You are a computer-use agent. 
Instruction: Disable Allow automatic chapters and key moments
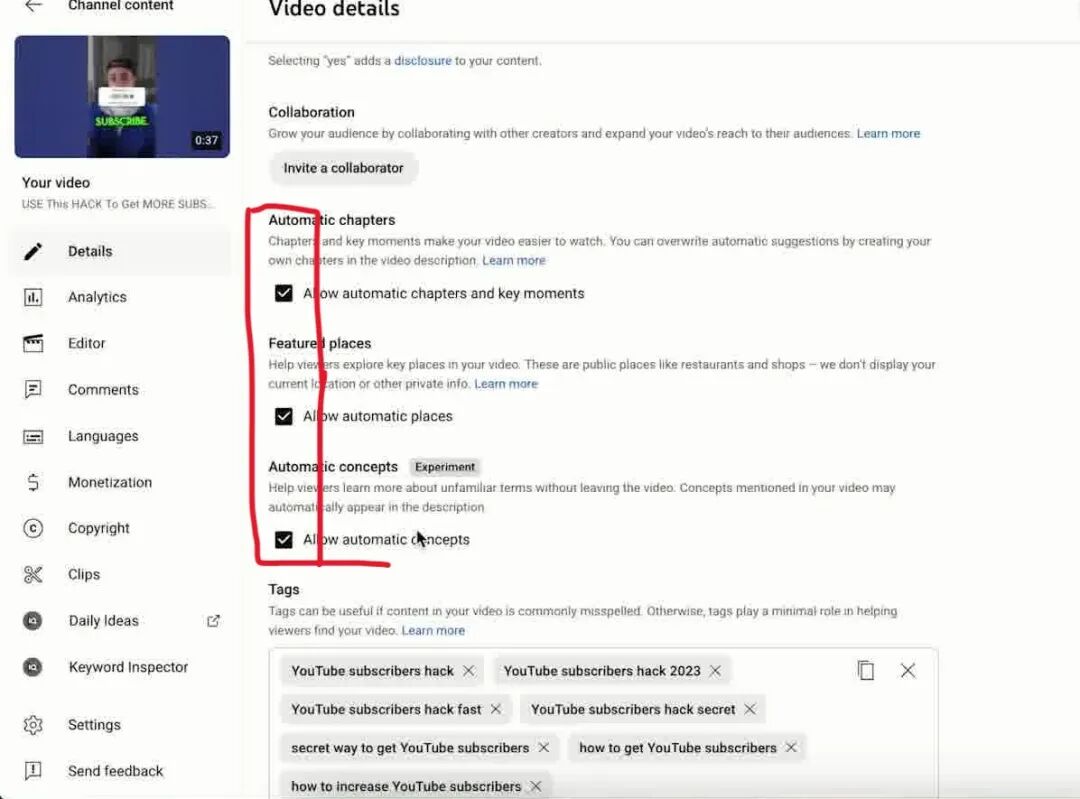[x=284, y=293]
